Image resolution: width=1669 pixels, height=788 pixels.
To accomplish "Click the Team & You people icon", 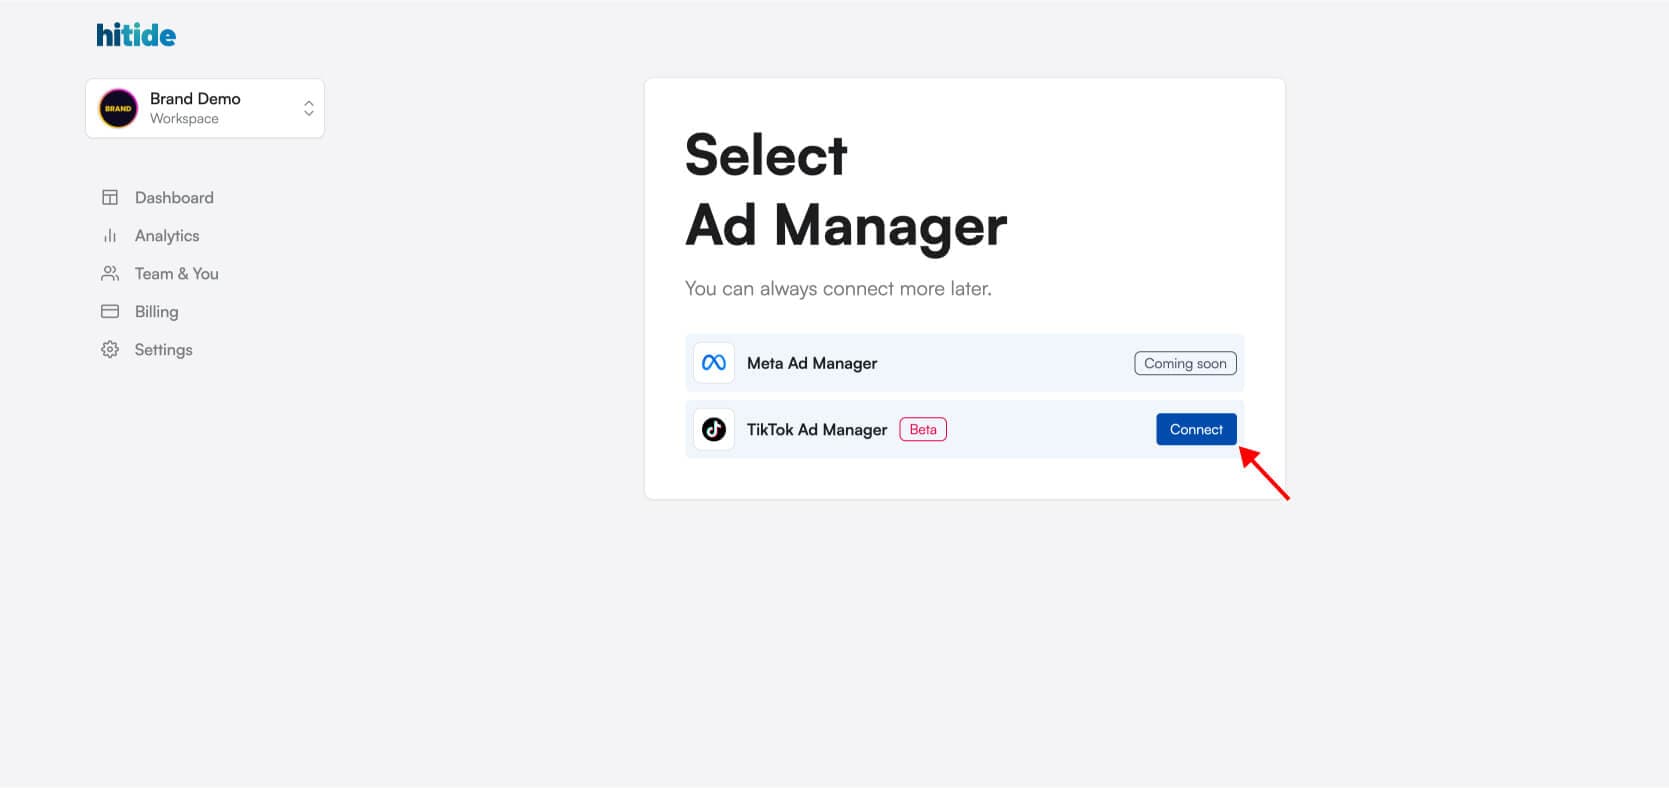I will 110,274.
